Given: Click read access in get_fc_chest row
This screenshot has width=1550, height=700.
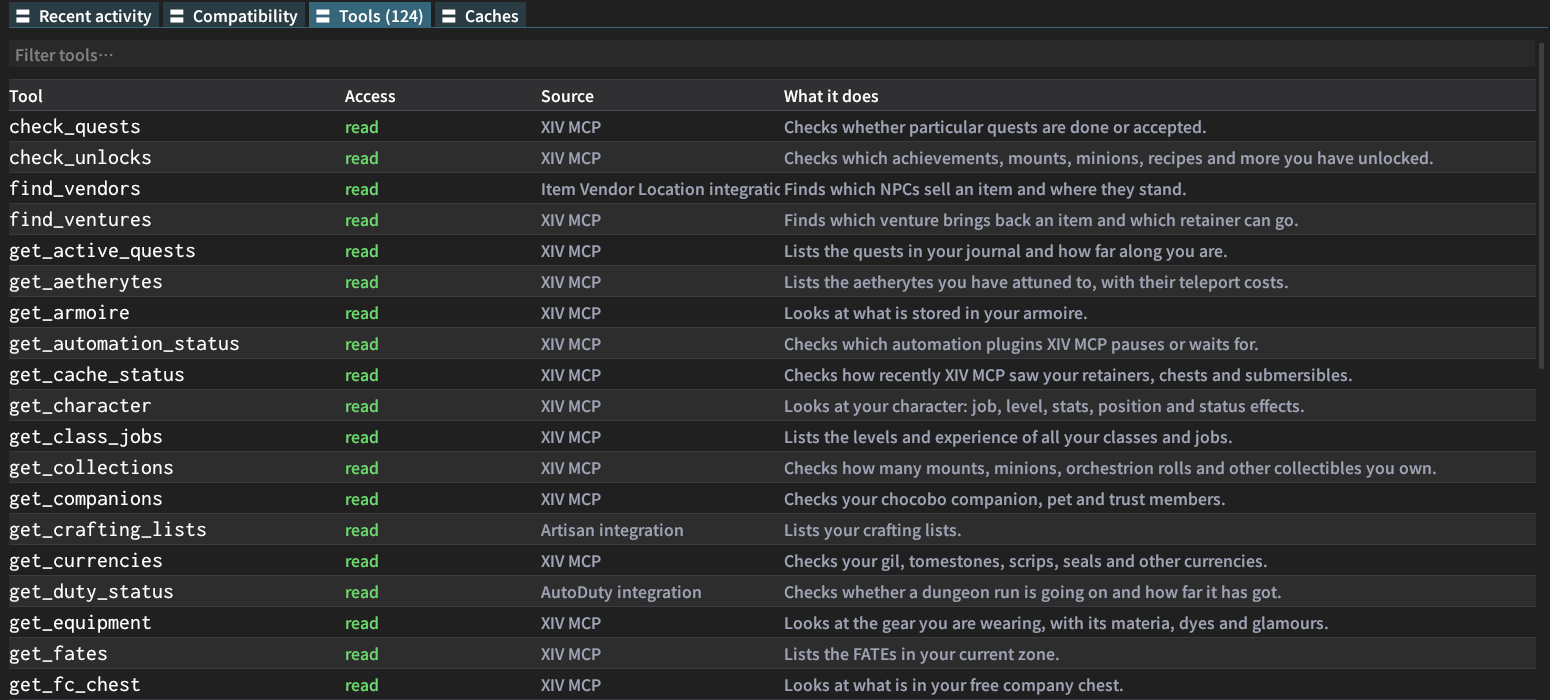Looking at the screenshot, I should coord(362,685).
